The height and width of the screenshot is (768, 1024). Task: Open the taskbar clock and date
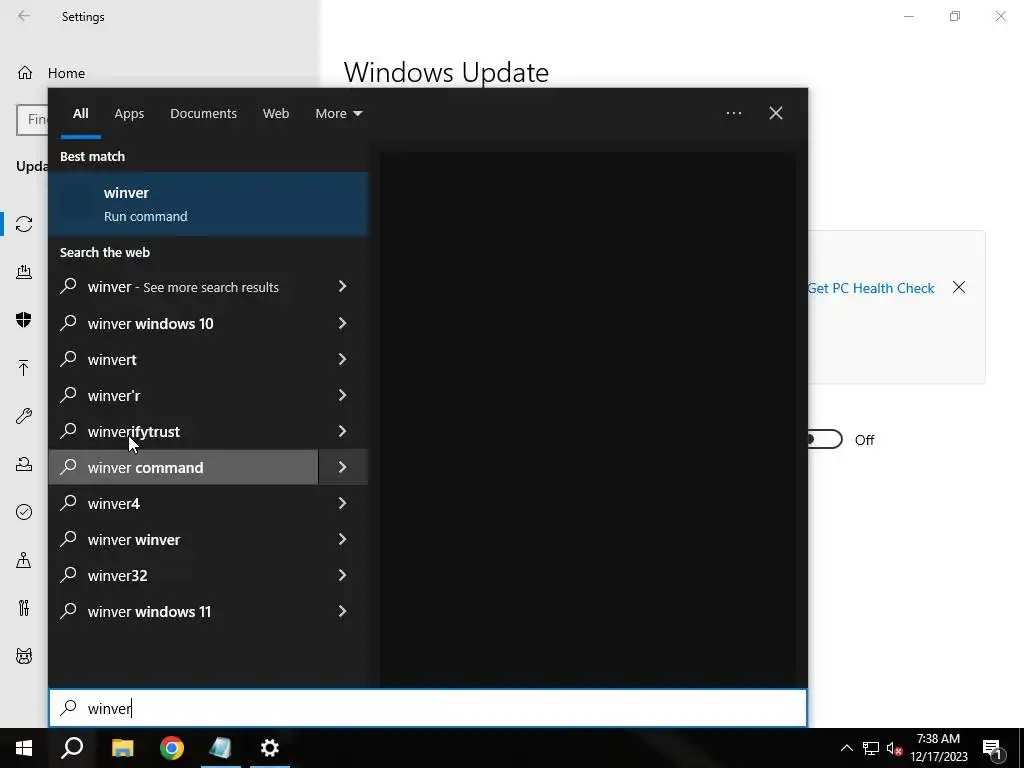pos(938,748)
